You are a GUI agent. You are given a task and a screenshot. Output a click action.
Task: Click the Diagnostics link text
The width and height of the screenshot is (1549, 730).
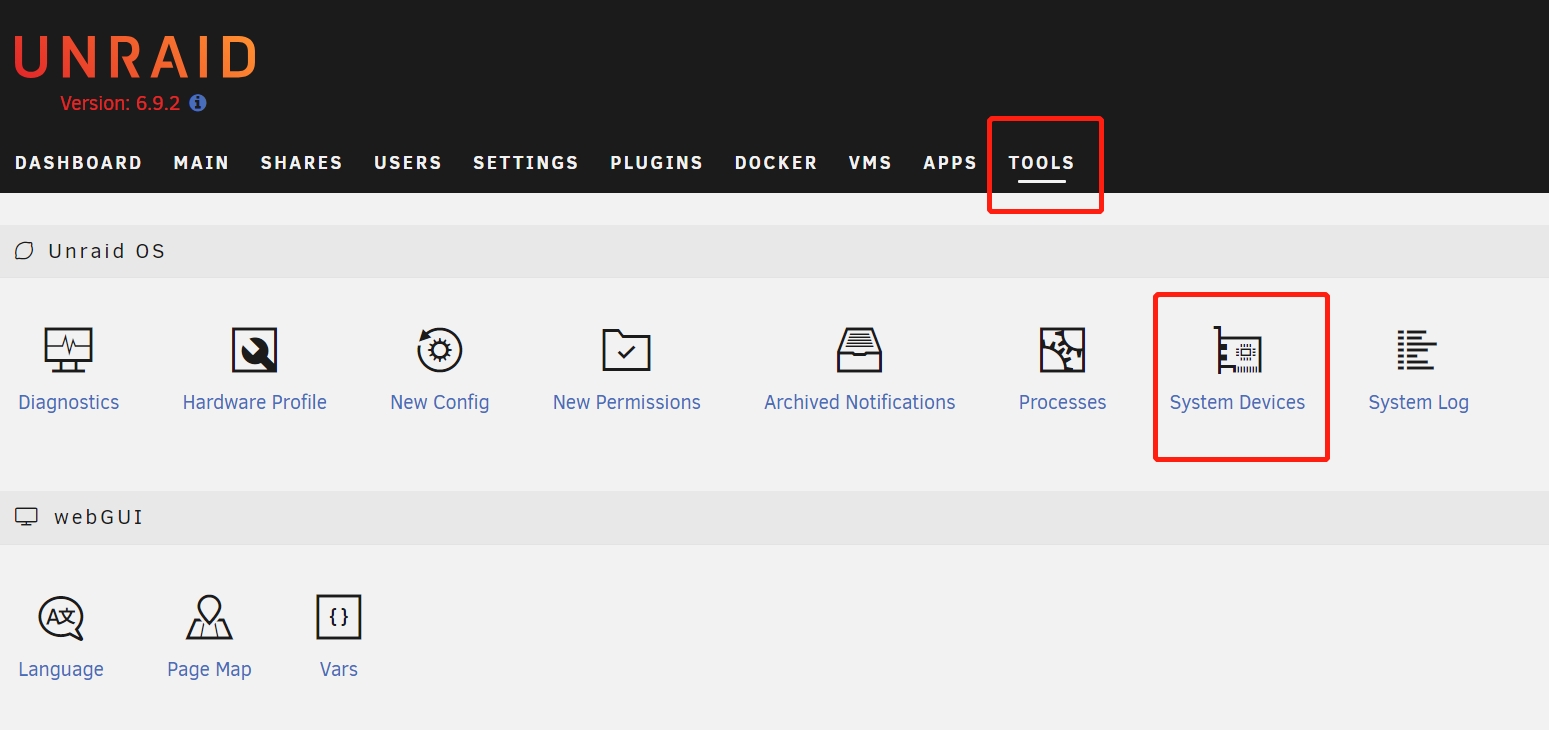coord(68,402)
